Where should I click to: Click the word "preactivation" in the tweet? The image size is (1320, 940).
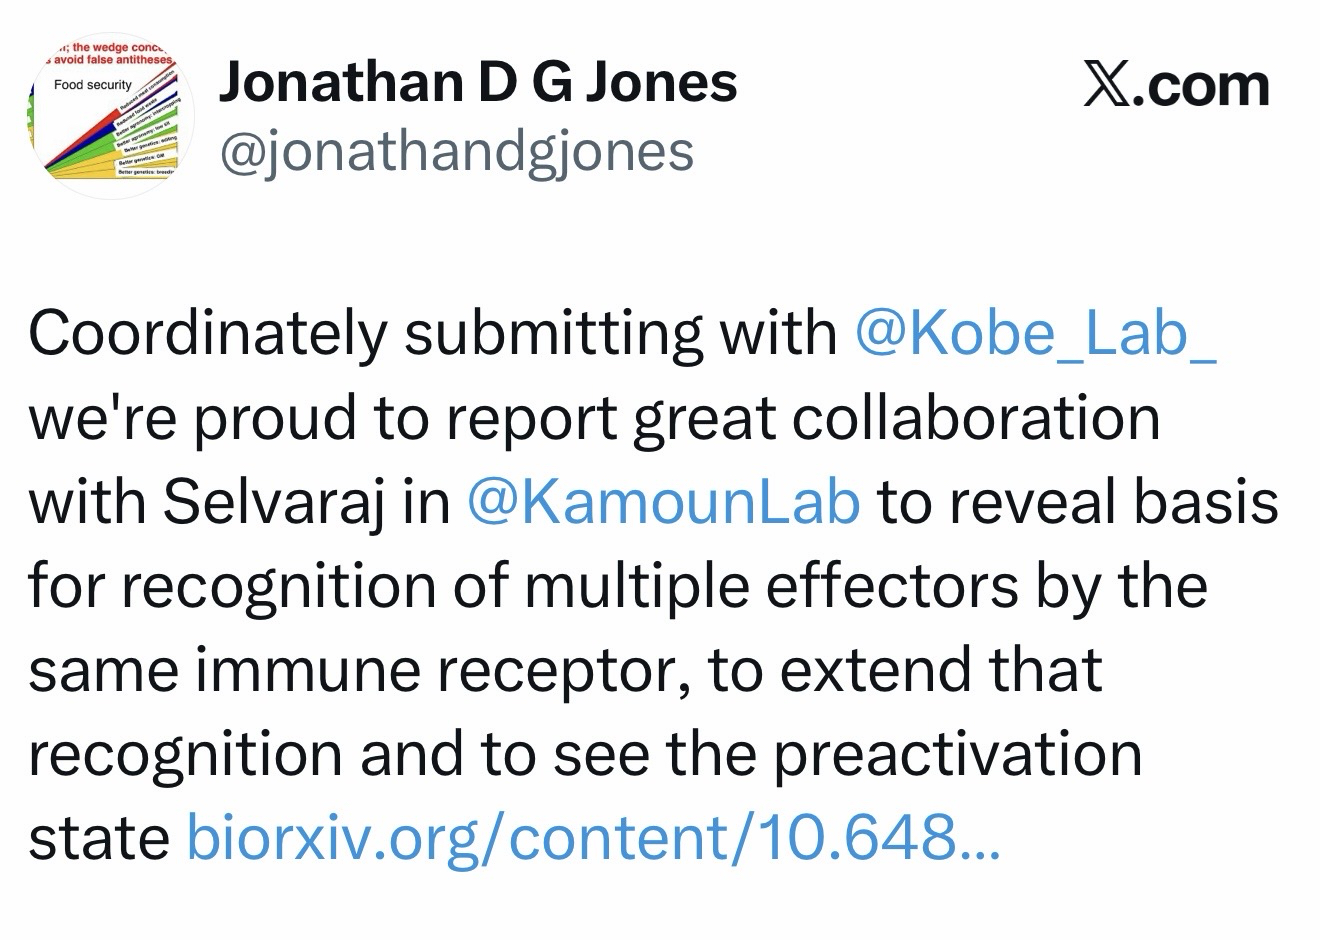coord(957,753)
